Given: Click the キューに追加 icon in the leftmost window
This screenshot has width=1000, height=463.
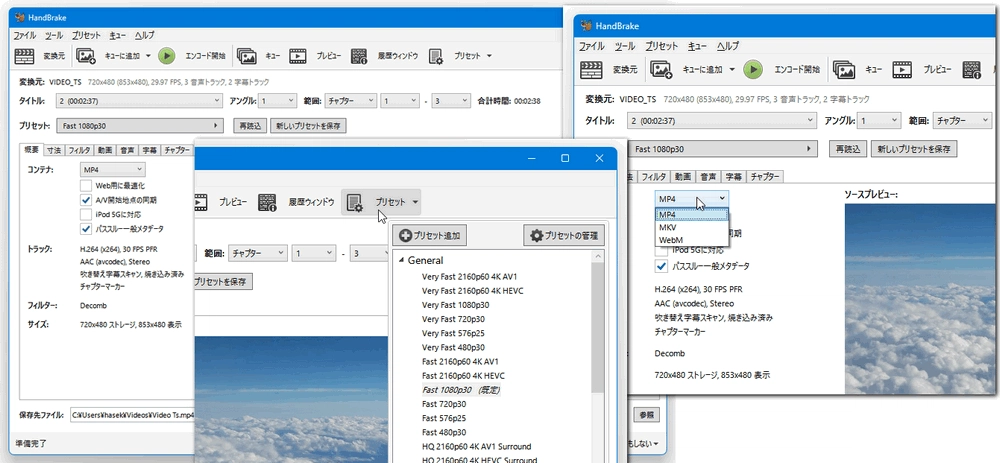Looking at the screenshot, I should pos(86,56).
